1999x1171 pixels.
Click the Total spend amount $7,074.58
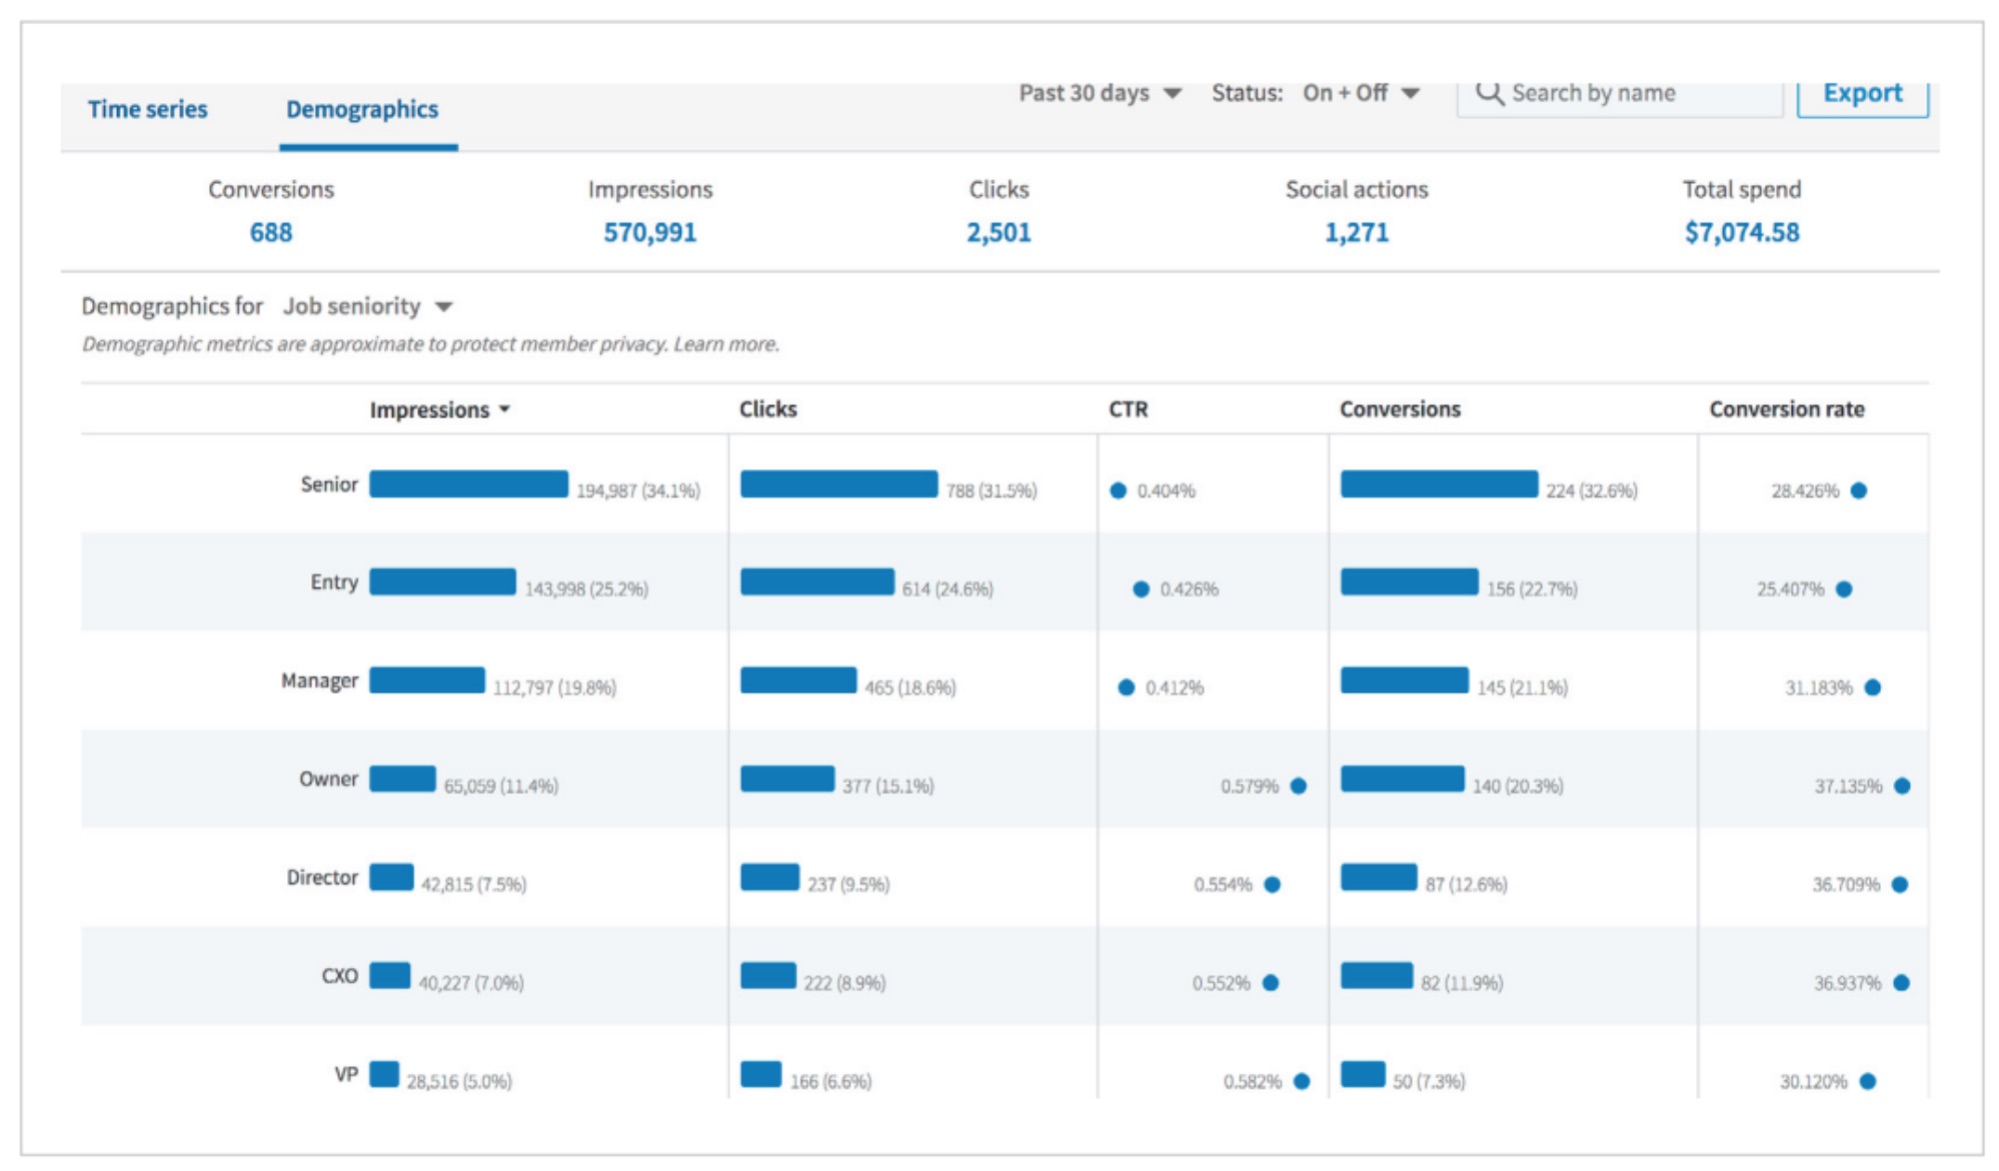point(1741,233)
